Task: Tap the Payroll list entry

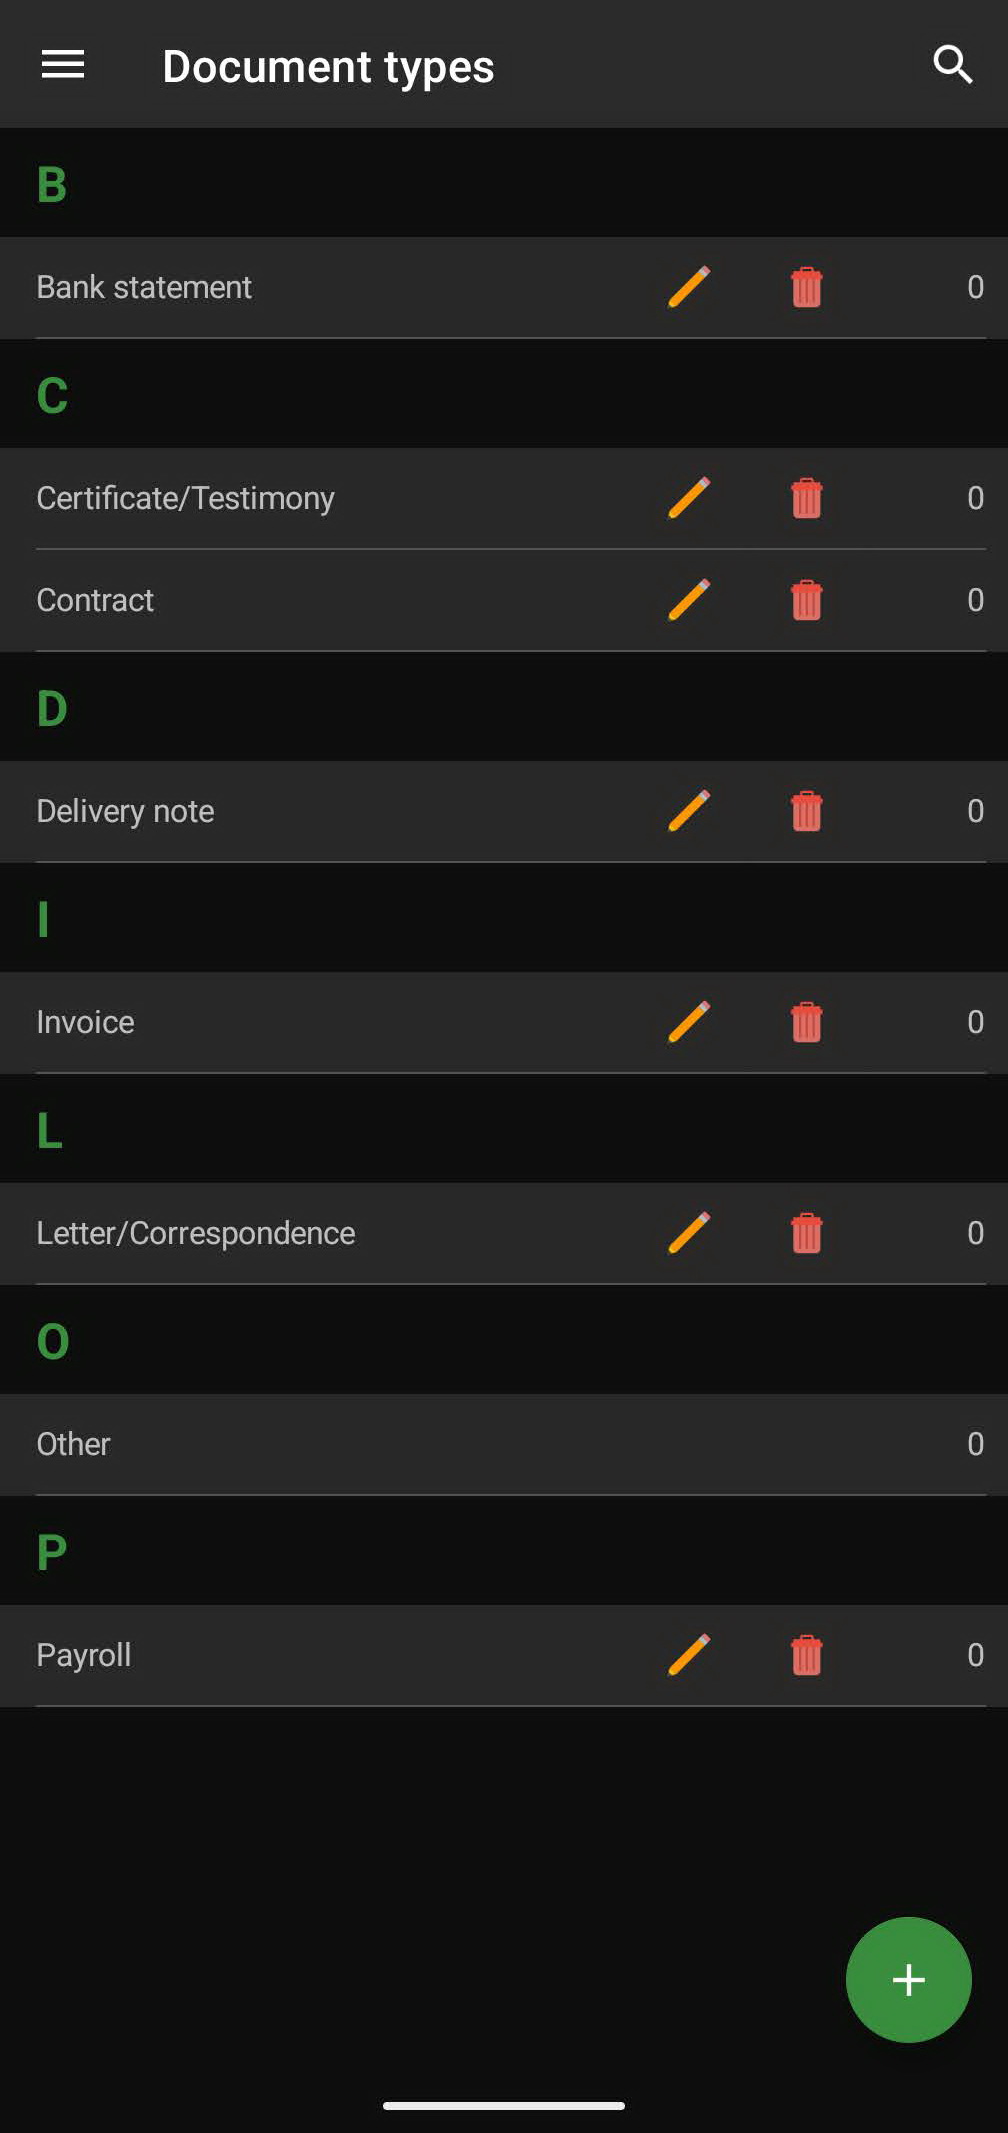Action: 504,1655
